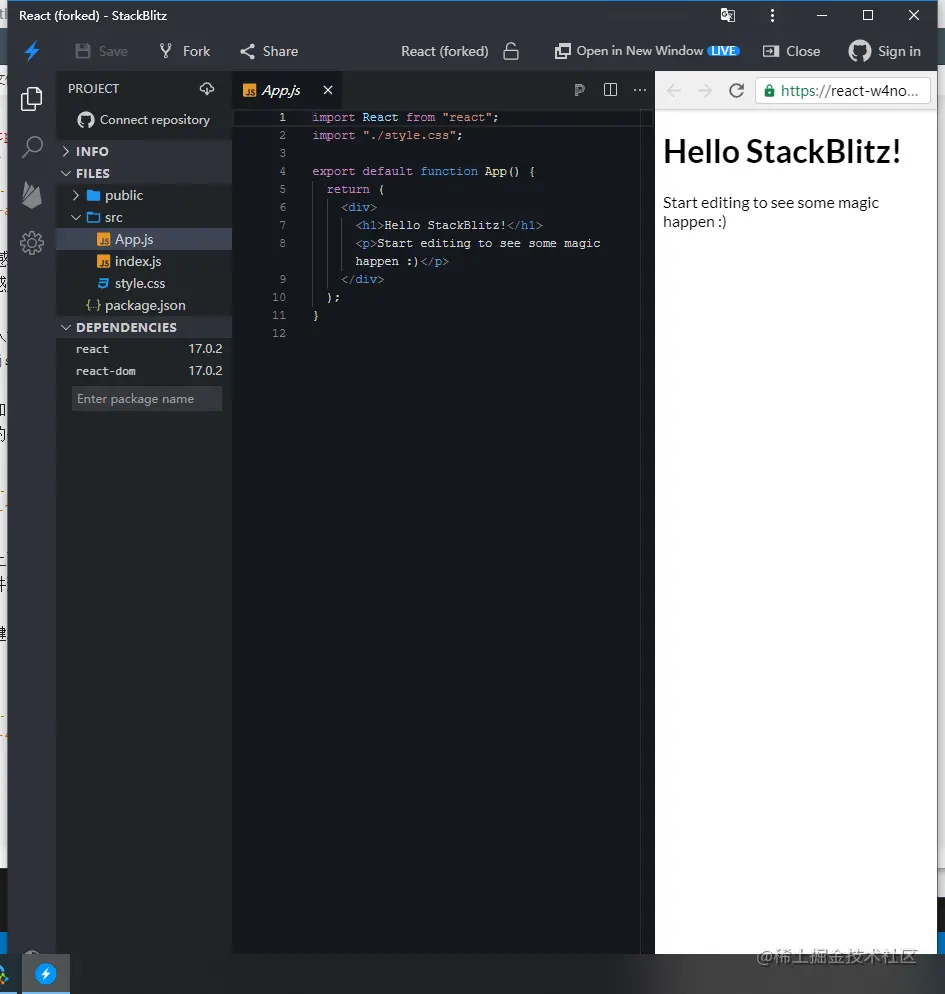945x994 pixels.
Task: Expand the INFO section
Action: 144,152
